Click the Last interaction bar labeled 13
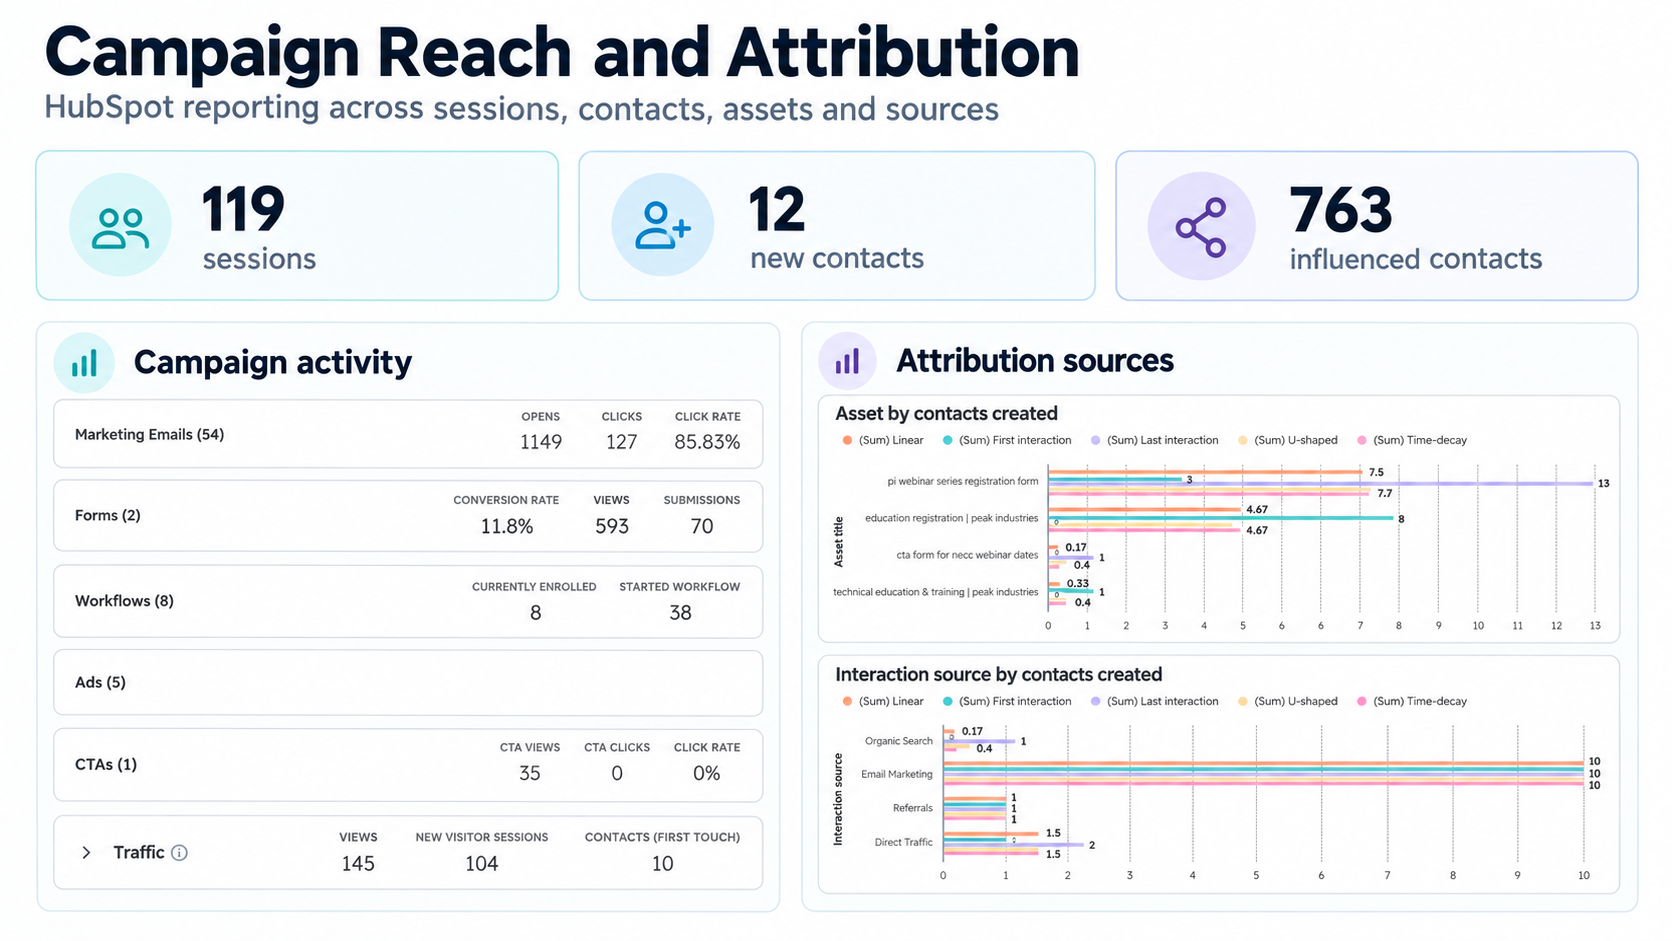 tap(1320, 484)
